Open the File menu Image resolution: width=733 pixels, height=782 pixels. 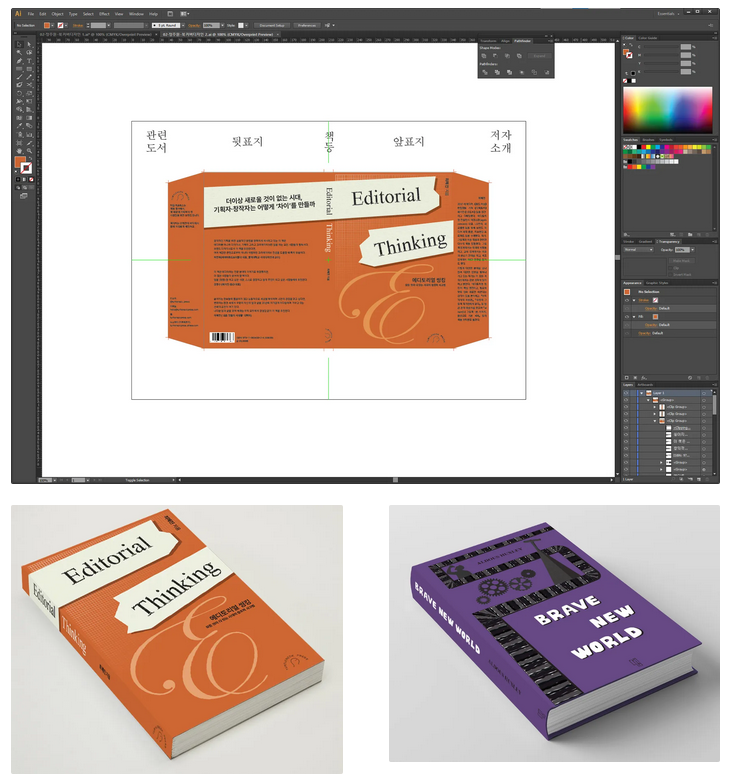31,14
